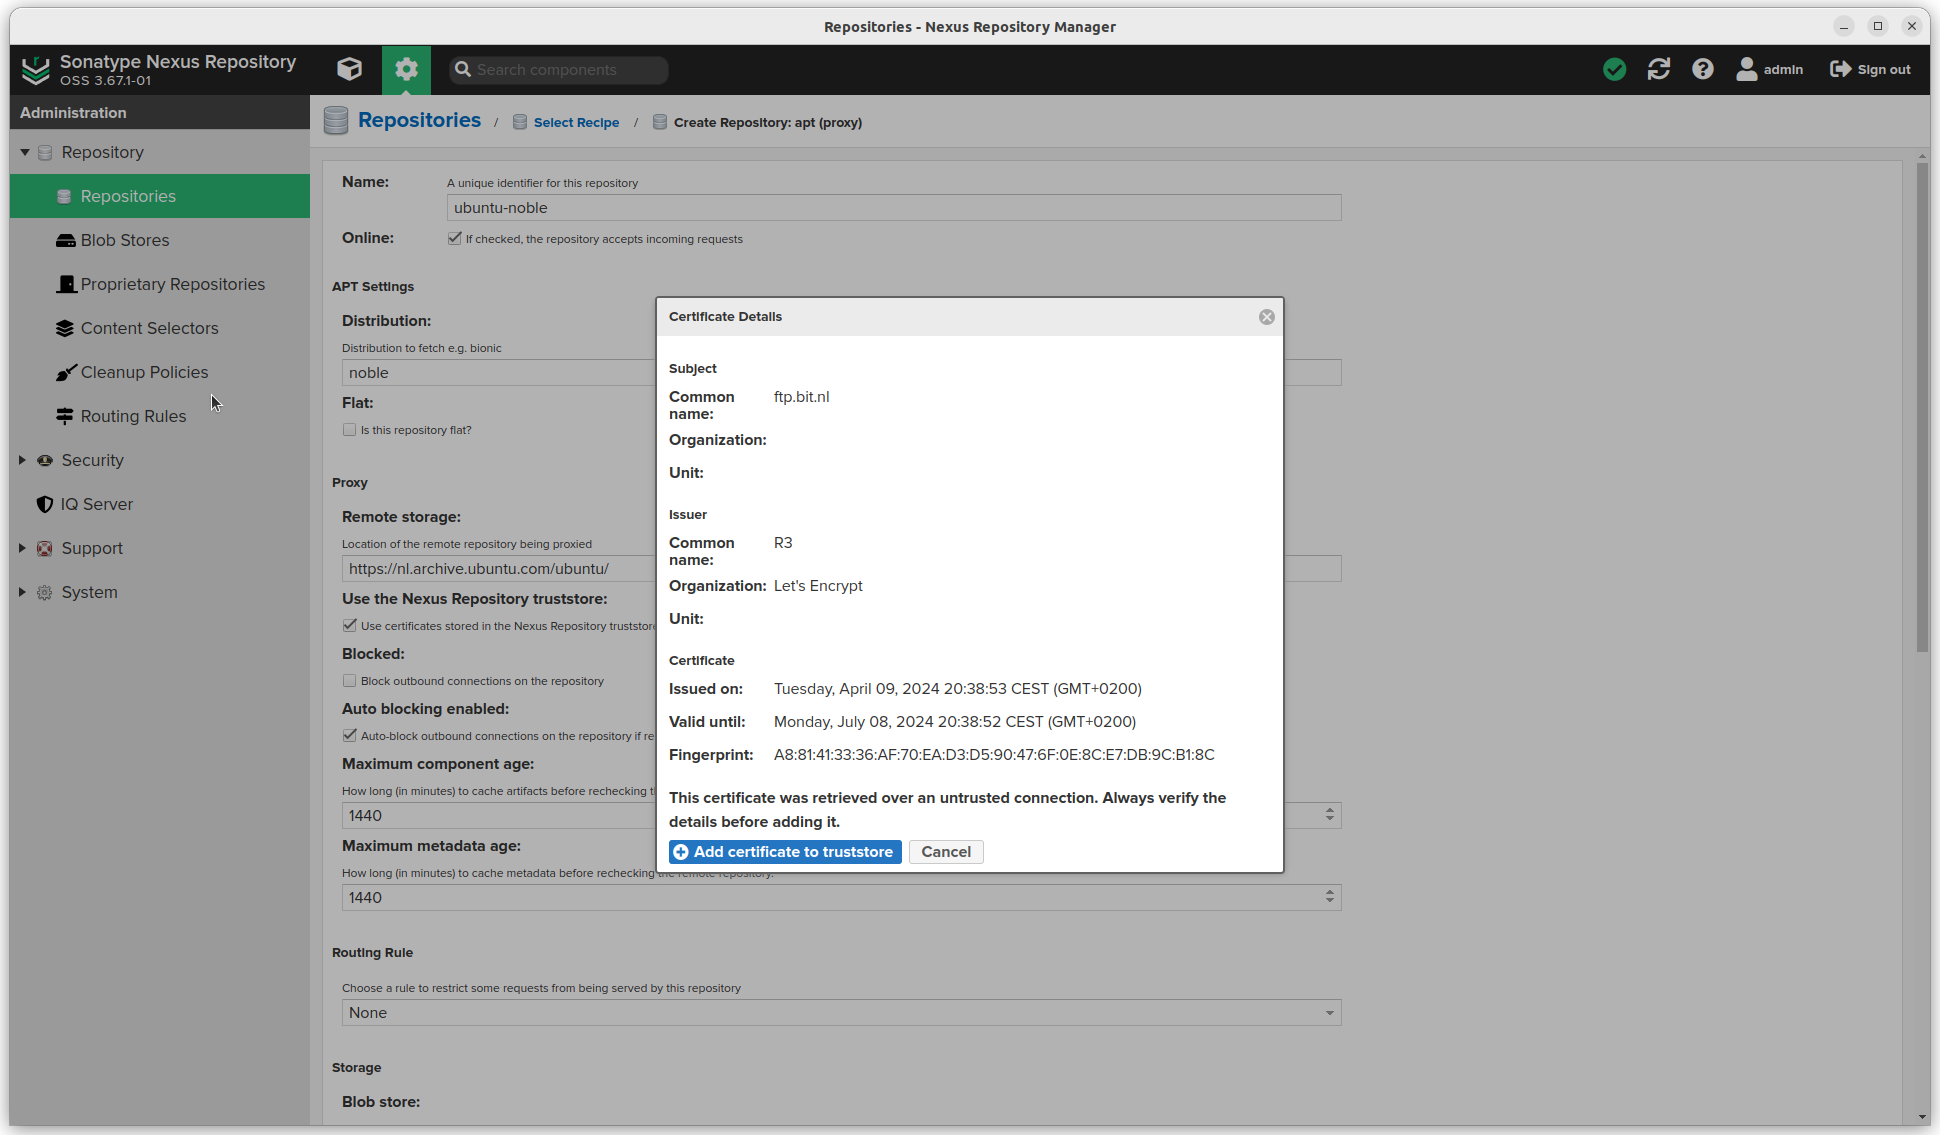
Task: Click the Select Recipe breadcrumb icon
Action: tap(520, 122)
